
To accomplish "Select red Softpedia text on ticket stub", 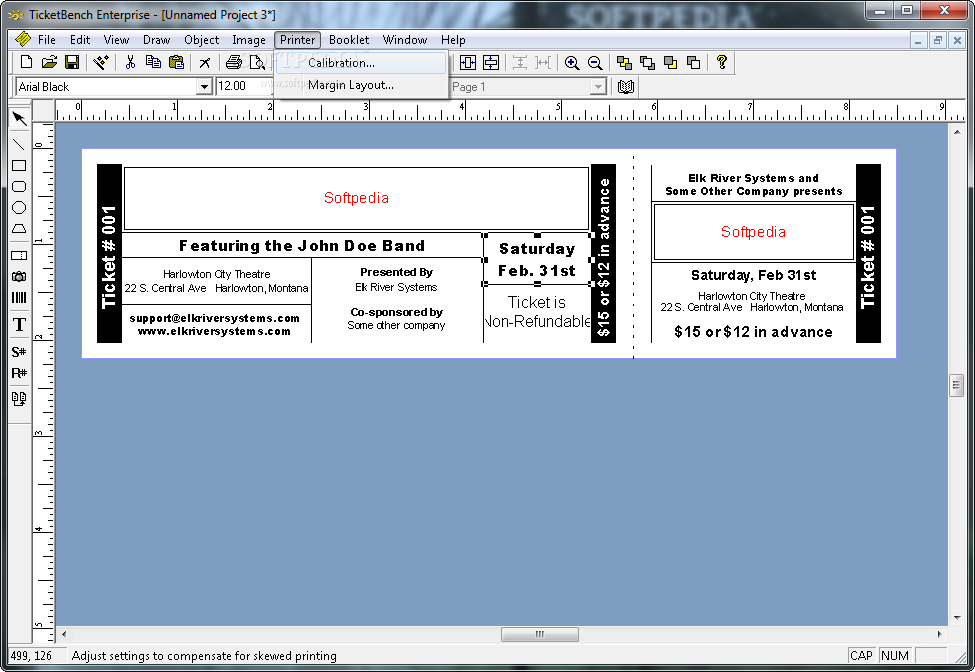I will point(754,232).
